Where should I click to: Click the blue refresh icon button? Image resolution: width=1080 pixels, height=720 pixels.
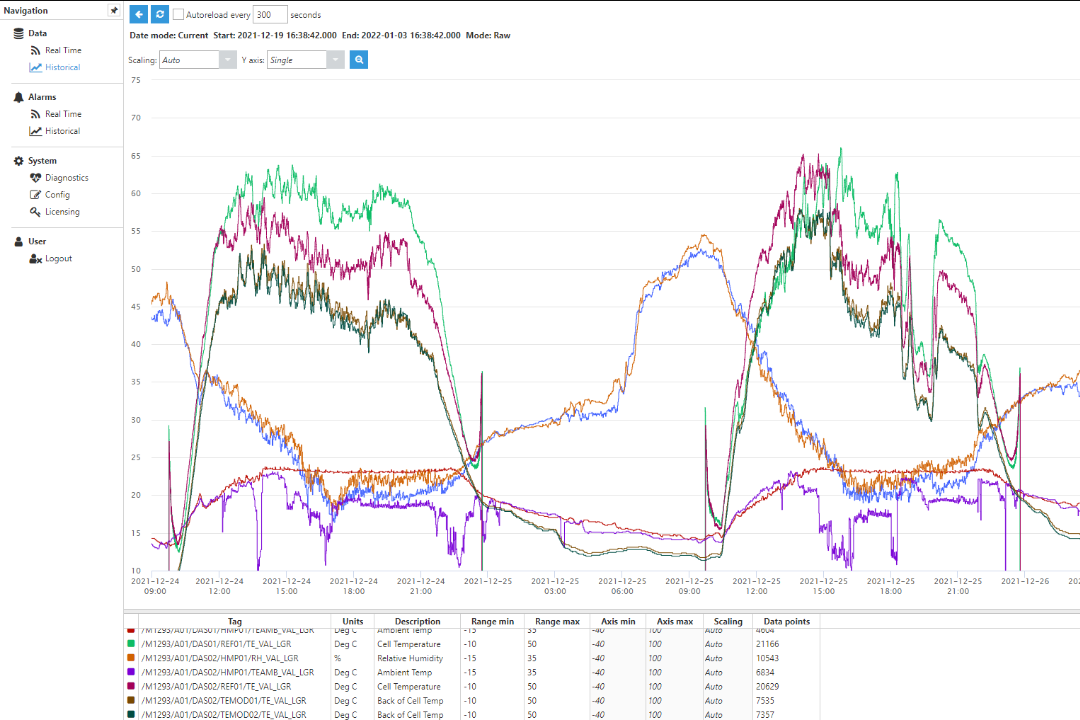pos(160,15)
